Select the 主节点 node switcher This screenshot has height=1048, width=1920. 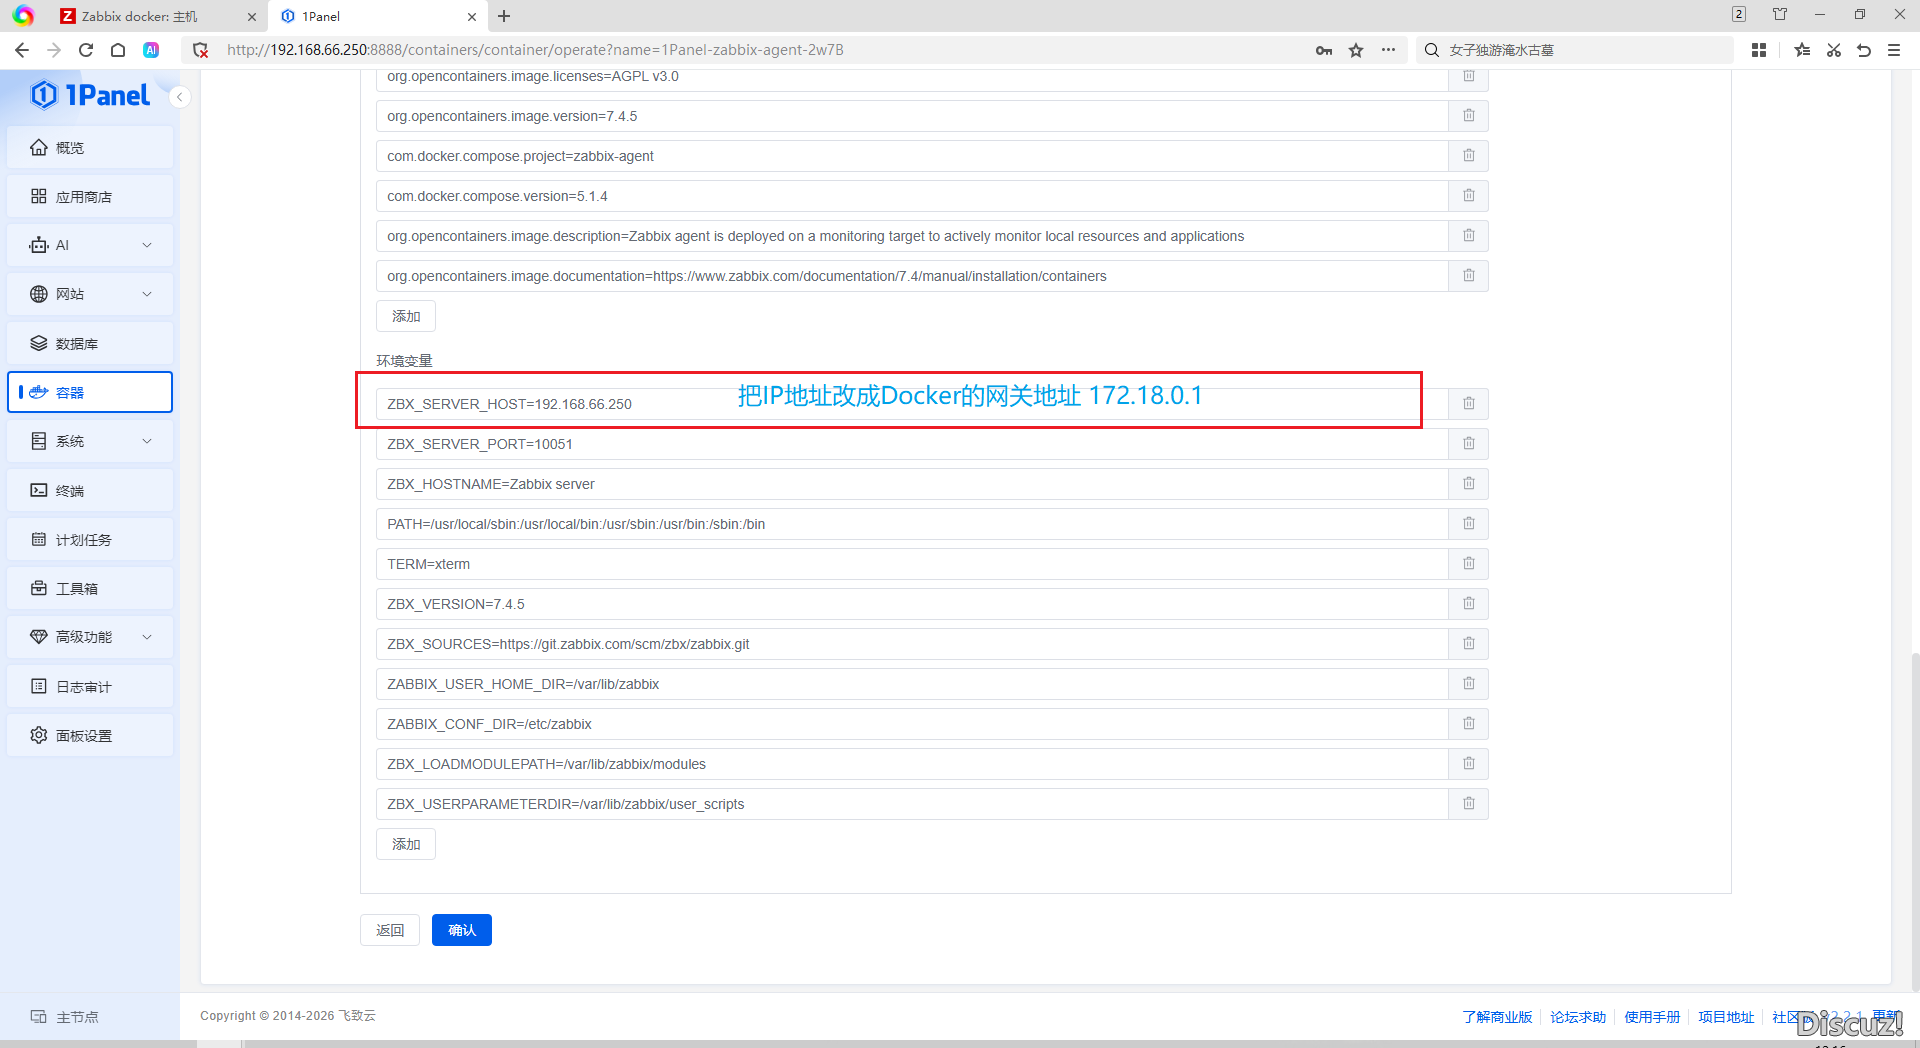click(x=65, y=1017)
